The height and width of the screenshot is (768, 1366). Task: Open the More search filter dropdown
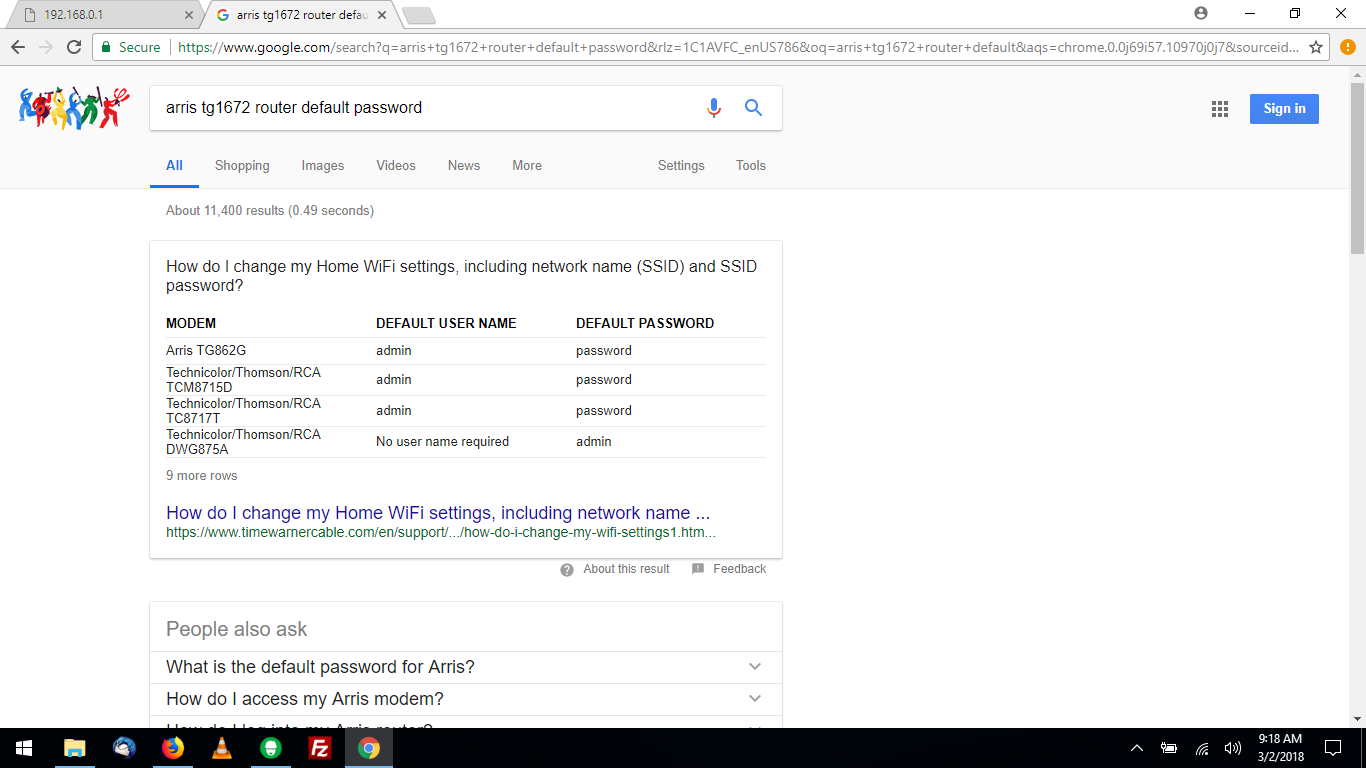point(527,166)
